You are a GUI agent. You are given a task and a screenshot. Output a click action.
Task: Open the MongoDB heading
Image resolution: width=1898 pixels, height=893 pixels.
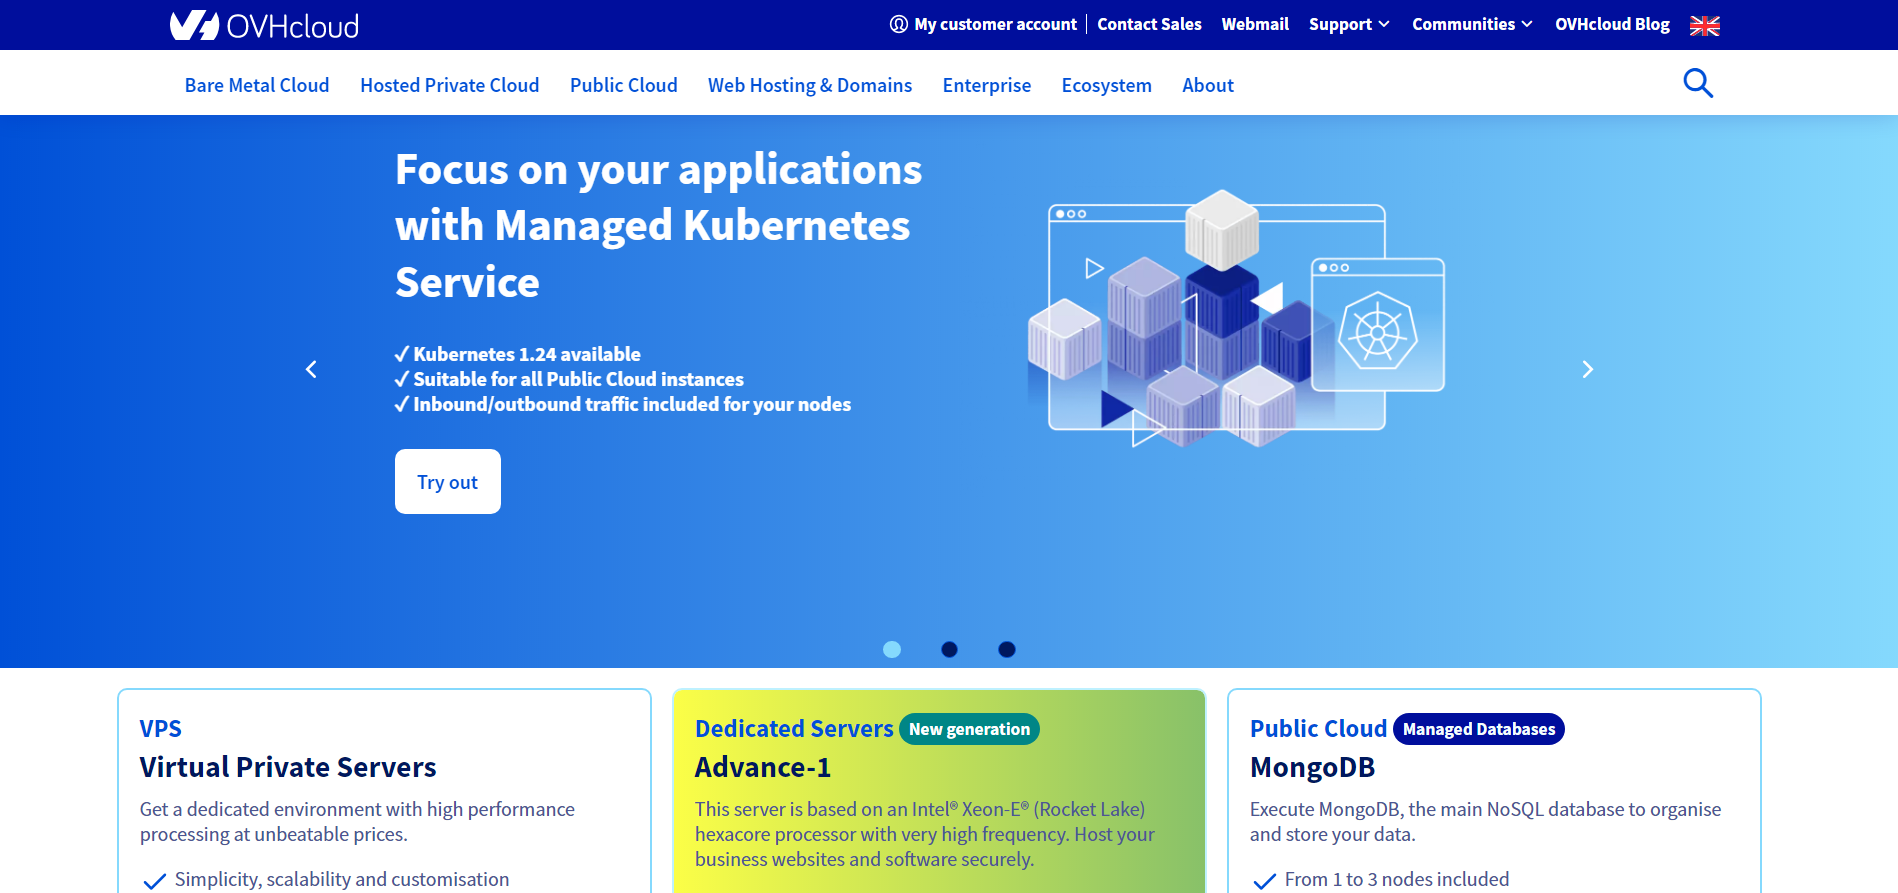coord(1312,767)
